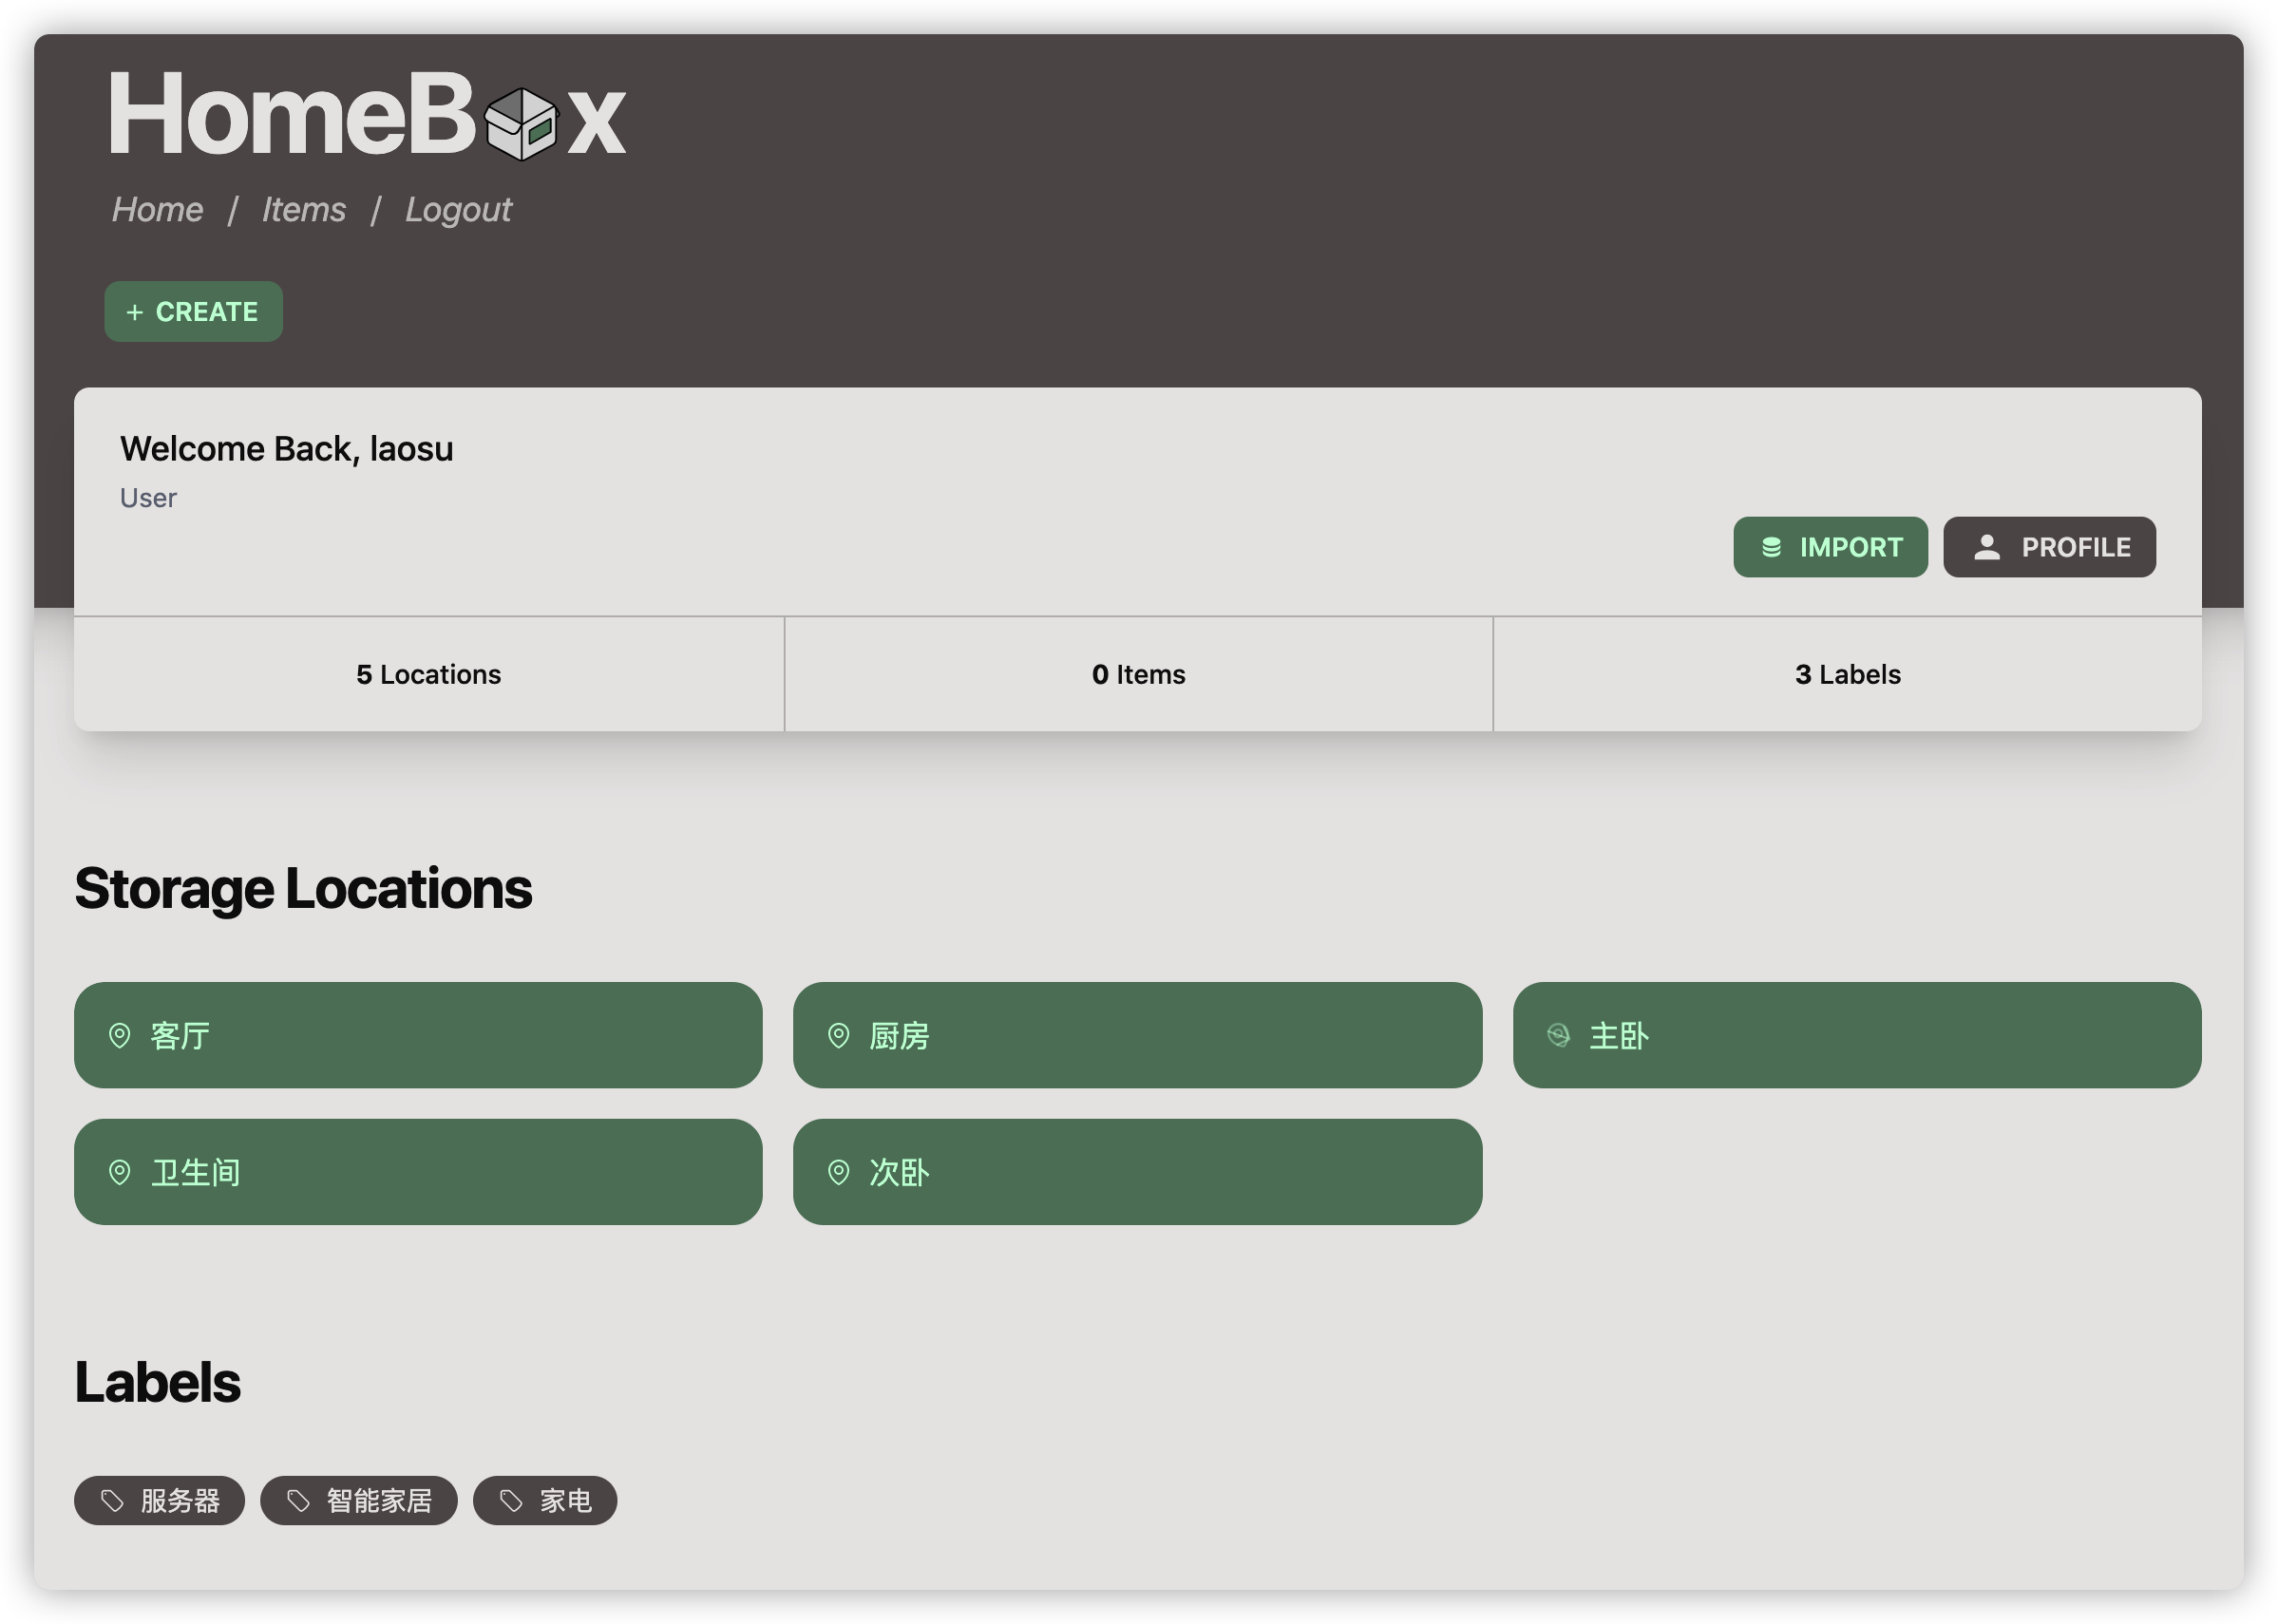The image size is (2278, 1624).
Task: Go to the Home nav link
Action: (x=157, y=210)
